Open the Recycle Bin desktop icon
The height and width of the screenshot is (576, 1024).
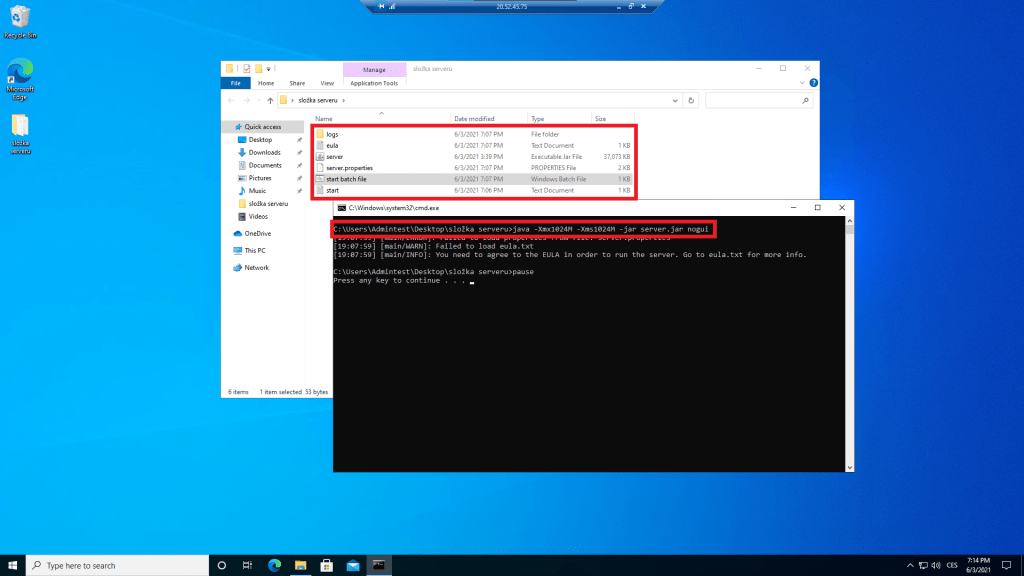[20, 18]
